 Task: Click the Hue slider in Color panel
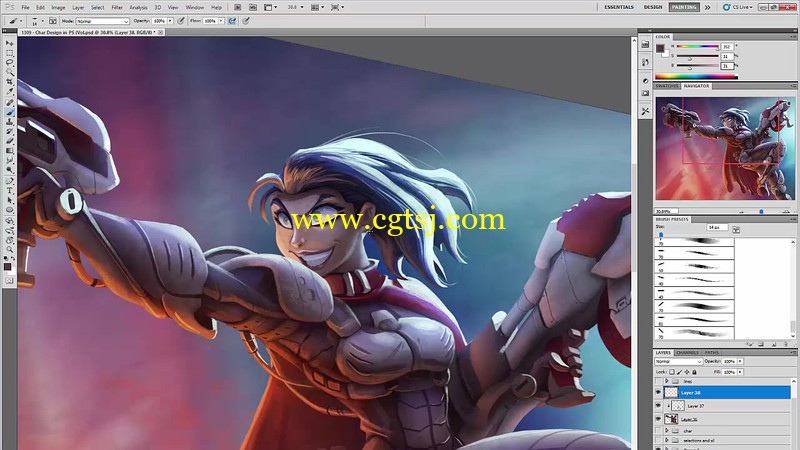tap(698, 46)
